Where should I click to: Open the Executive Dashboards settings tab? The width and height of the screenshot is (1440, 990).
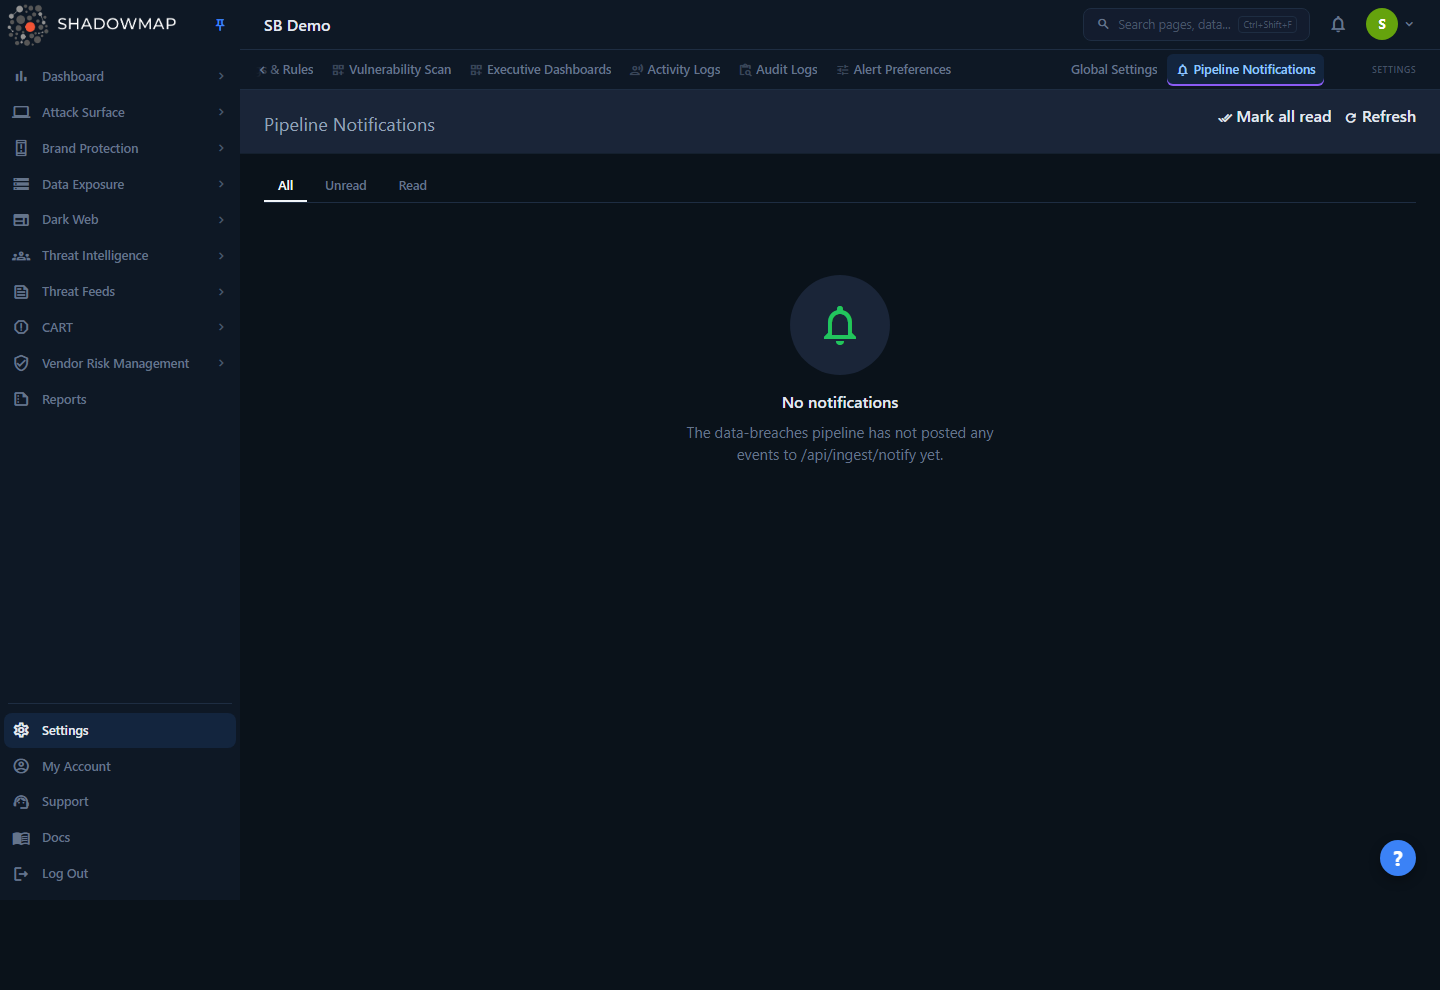coord(541,70)
